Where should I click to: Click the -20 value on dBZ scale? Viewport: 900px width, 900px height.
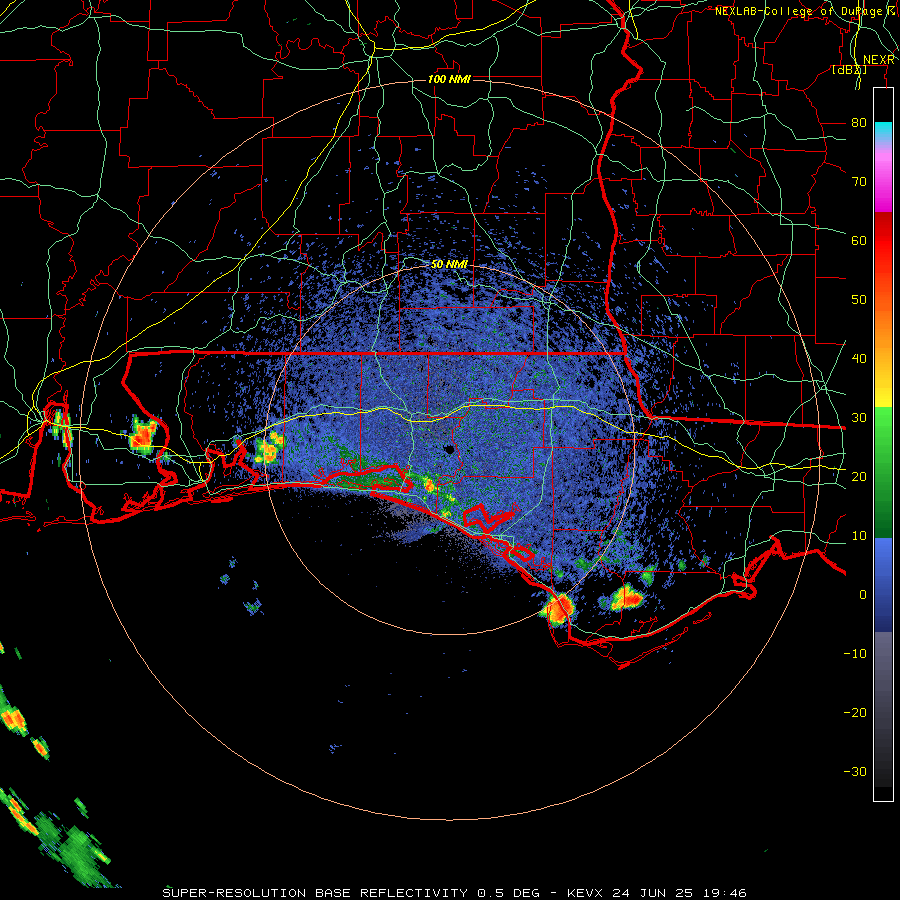click(855, 713)
